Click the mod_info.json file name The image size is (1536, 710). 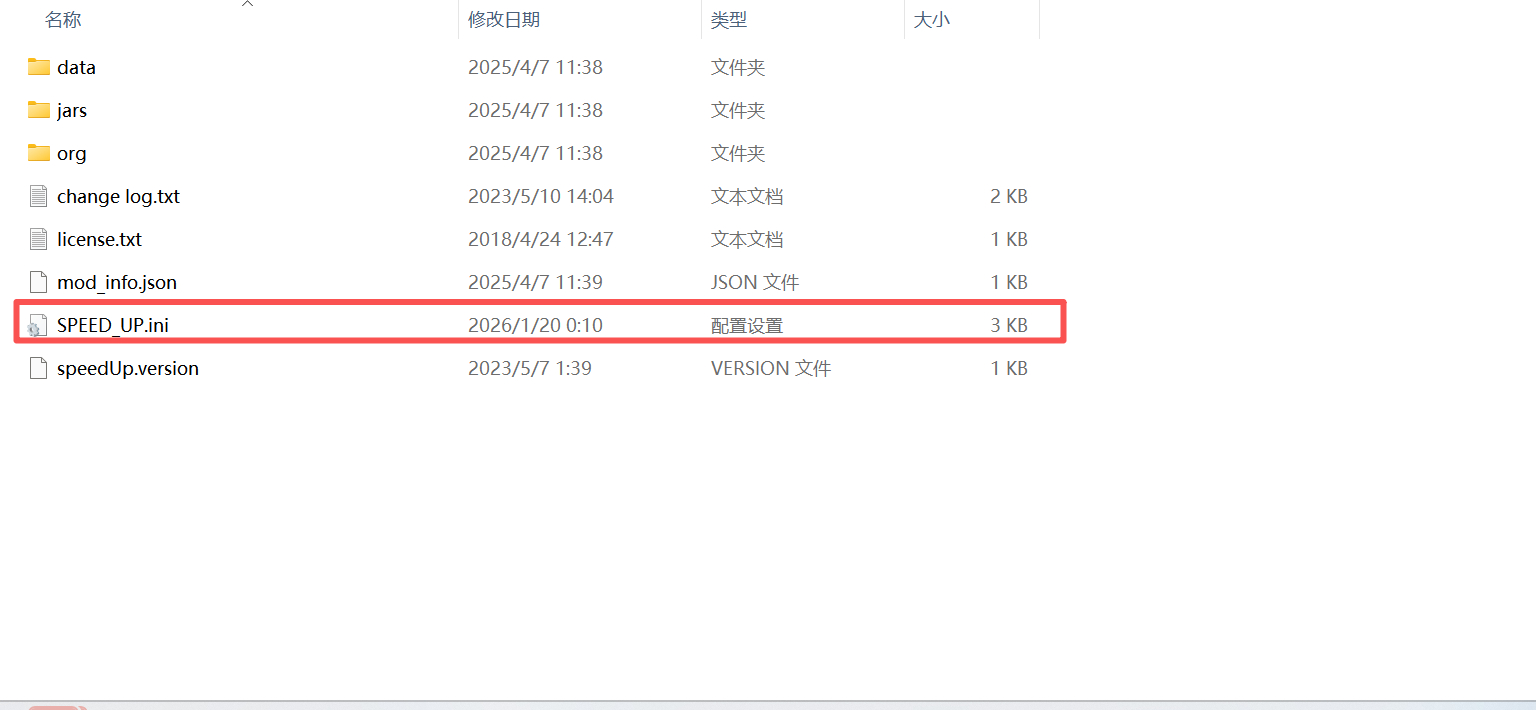(x=117, y=282)
